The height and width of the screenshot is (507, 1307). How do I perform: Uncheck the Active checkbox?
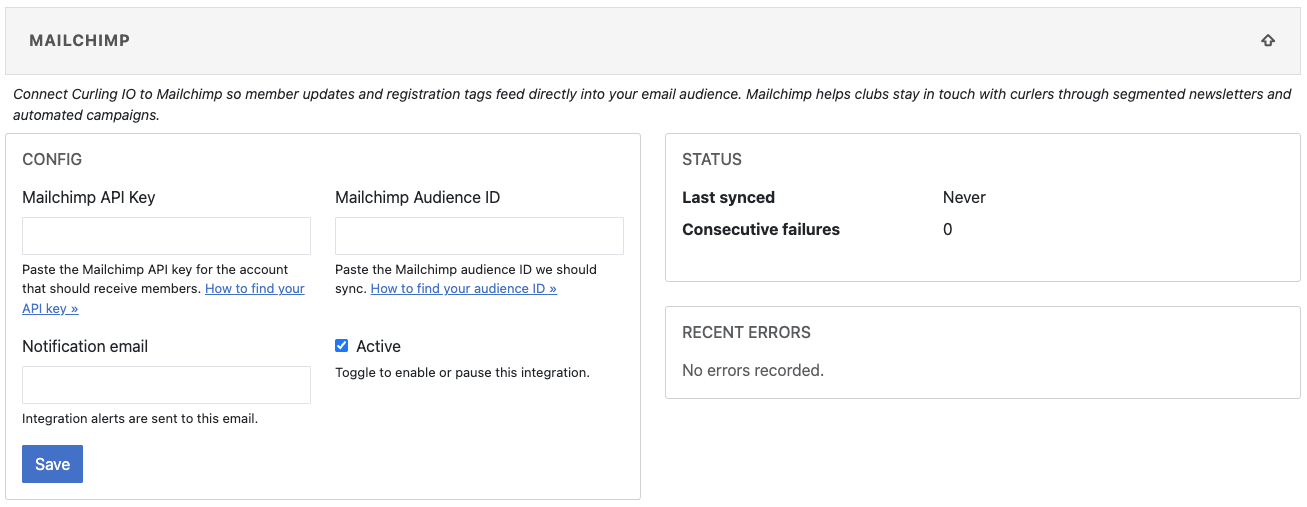pyautogui.click(x=342, y=346)
